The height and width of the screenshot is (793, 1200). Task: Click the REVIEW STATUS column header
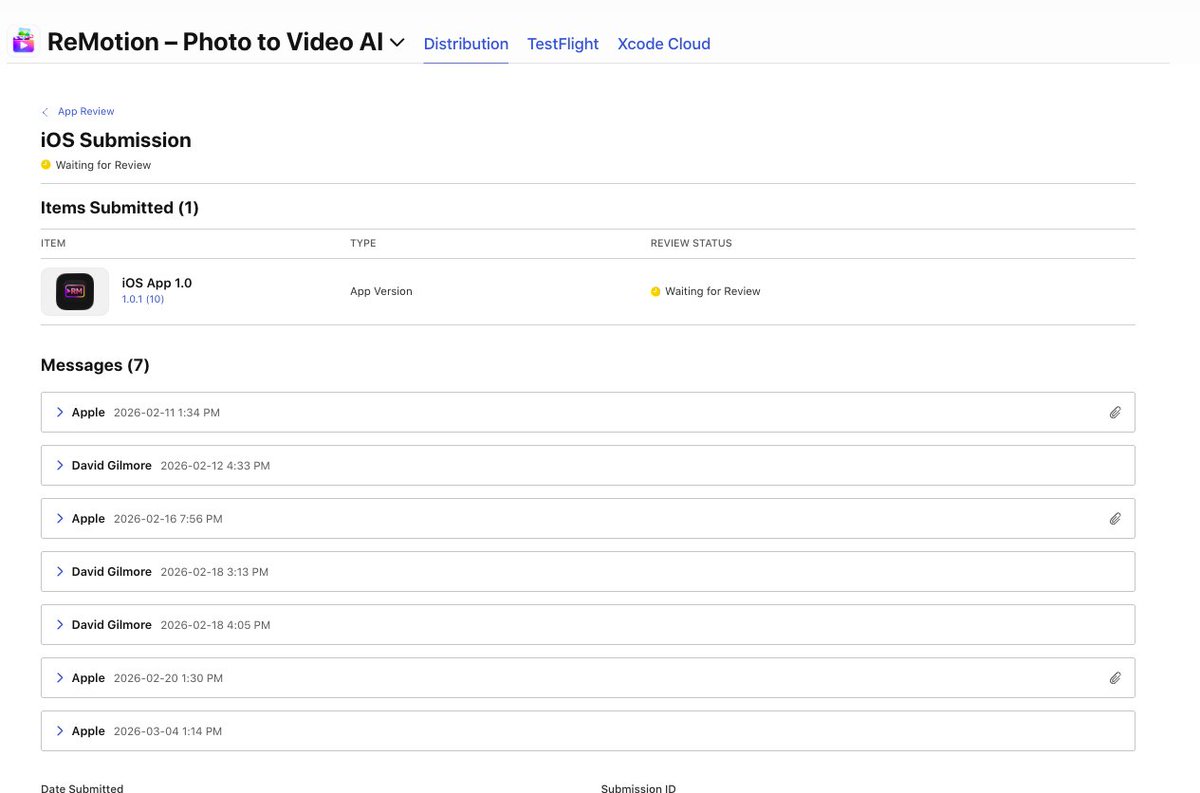point(691,243)
